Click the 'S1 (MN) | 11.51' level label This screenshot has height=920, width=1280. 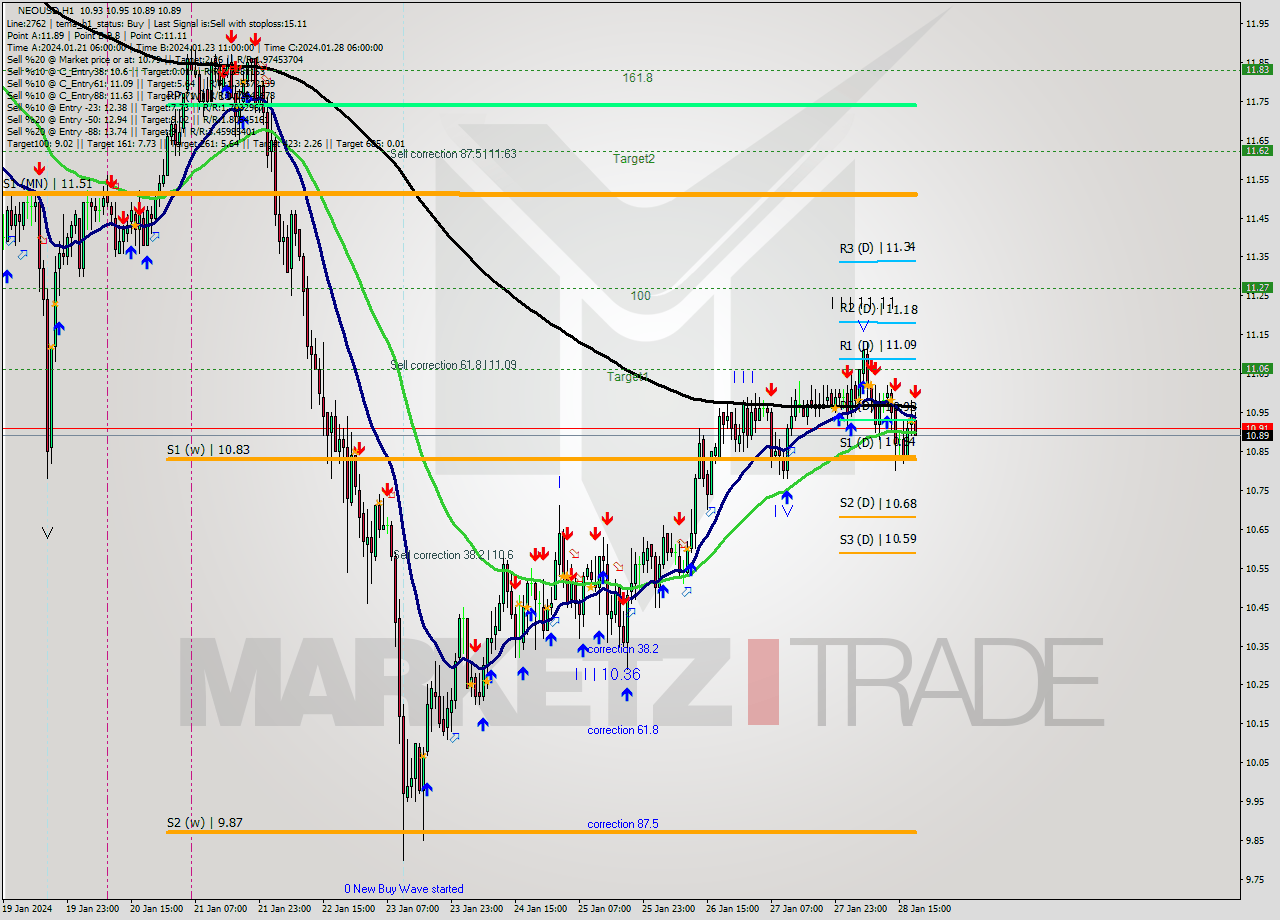tap(47, 184)
